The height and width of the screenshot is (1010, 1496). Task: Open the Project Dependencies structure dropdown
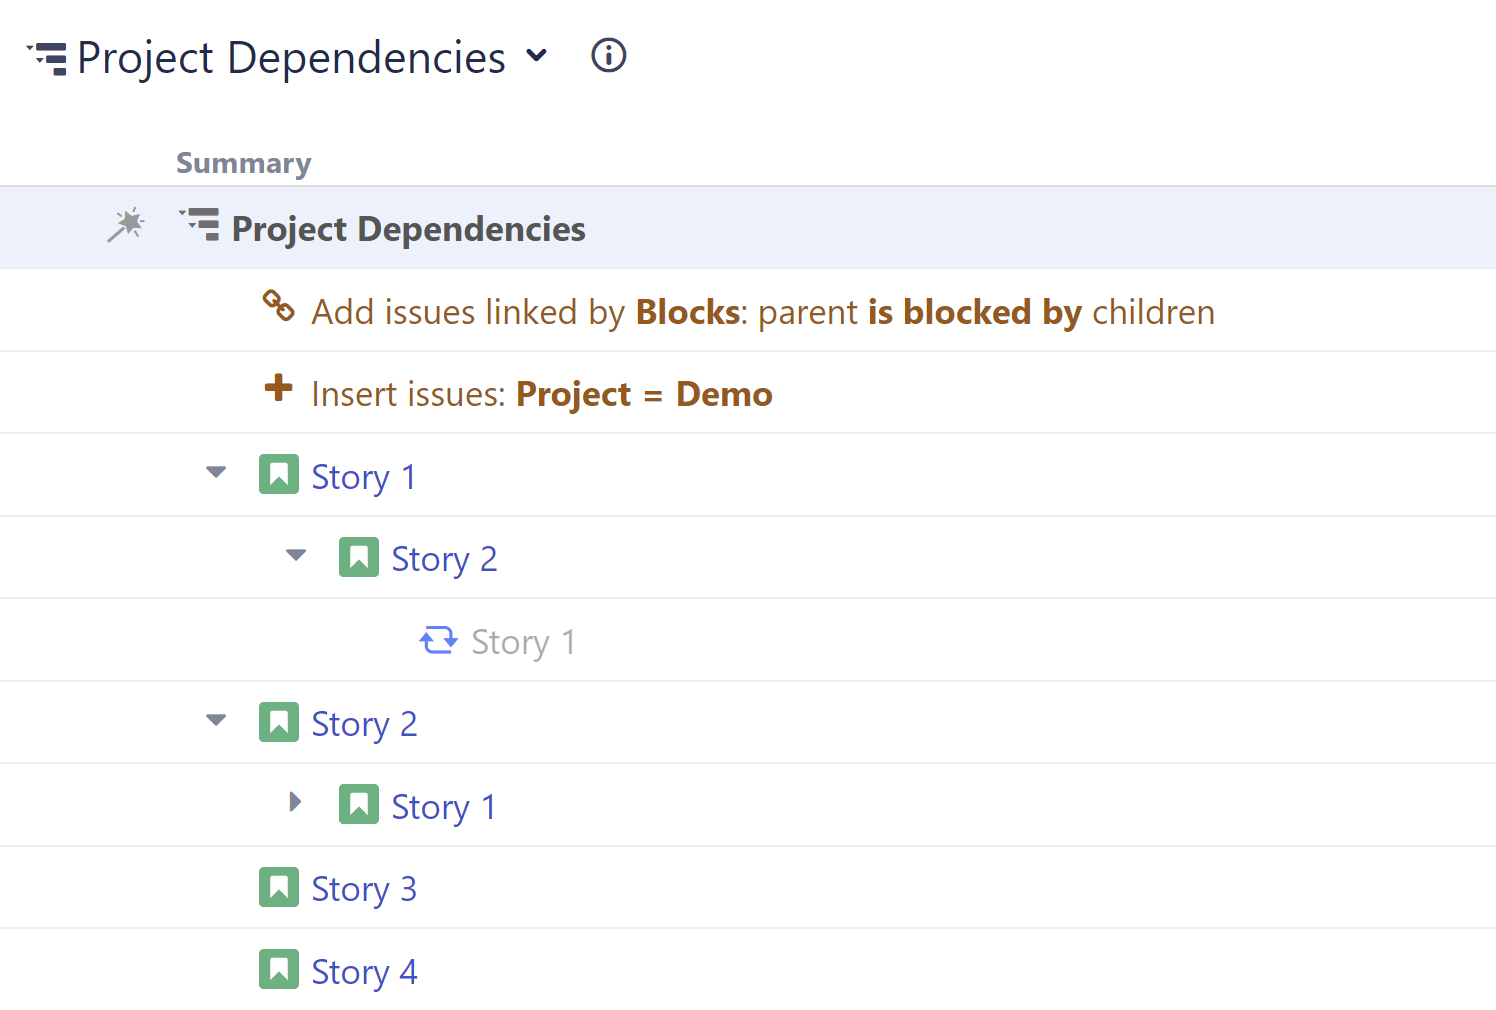point(537,56)
